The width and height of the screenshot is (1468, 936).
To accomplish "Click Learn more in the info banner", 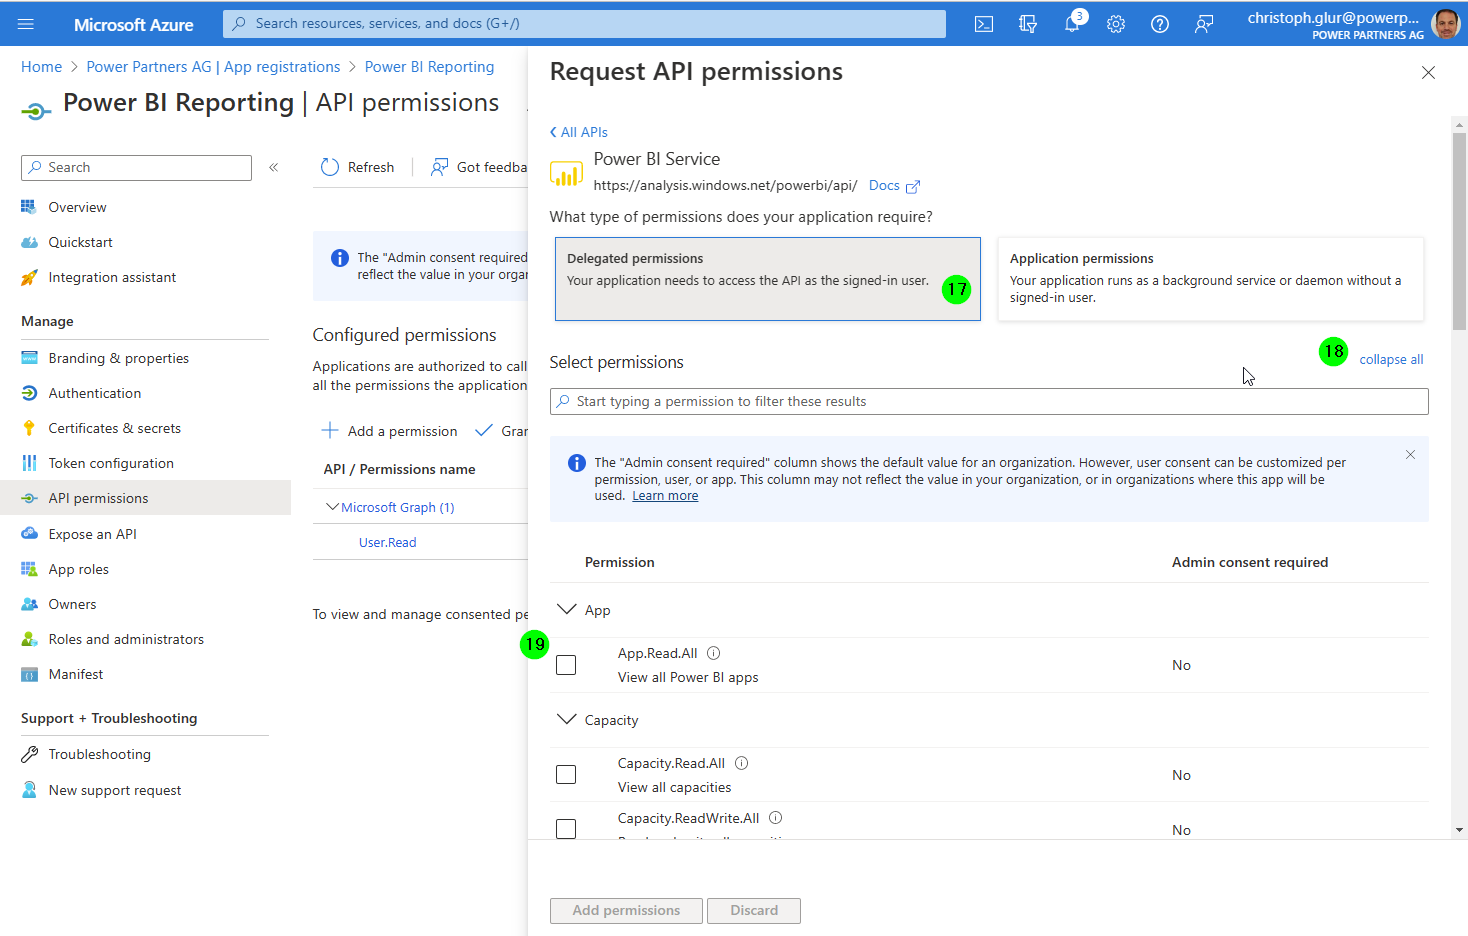I will pyautogui.click(x=665, y=496).
